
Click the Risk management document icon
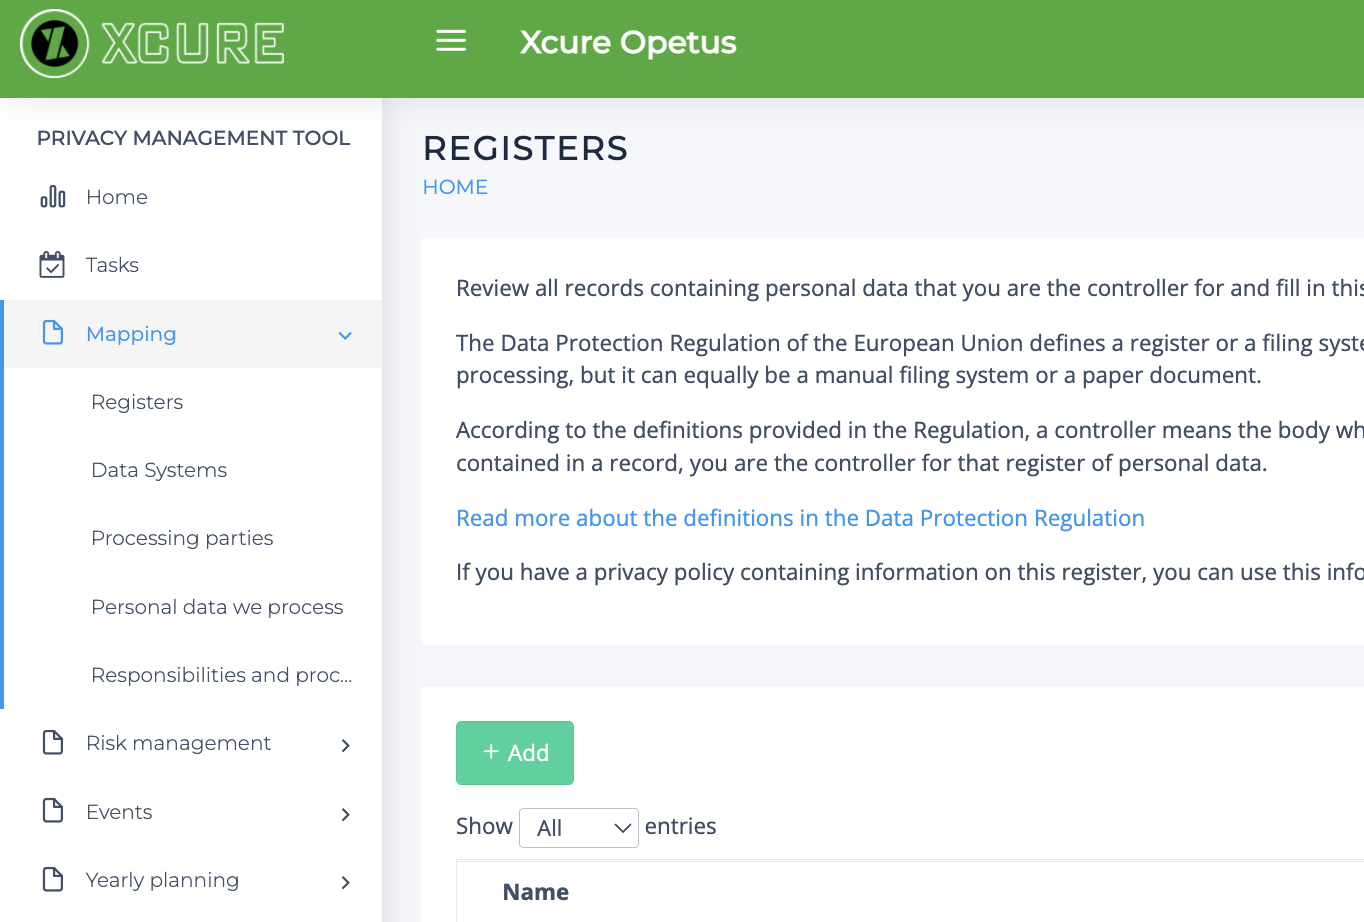[x=53, y=743]
